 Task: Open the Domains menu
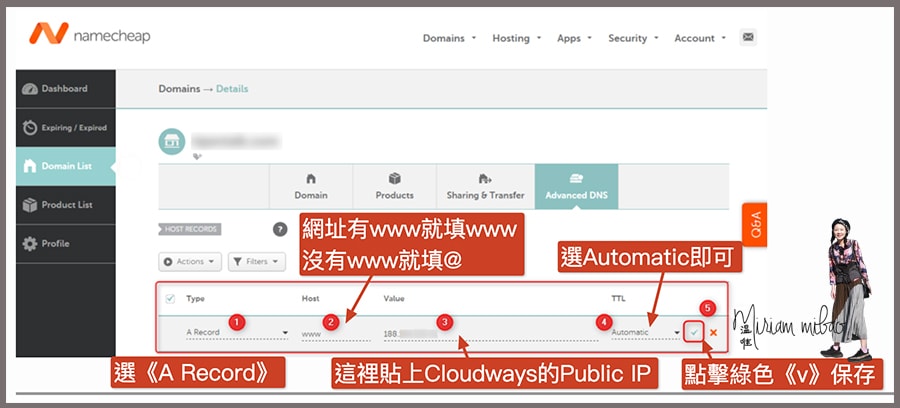pos(449,38)
